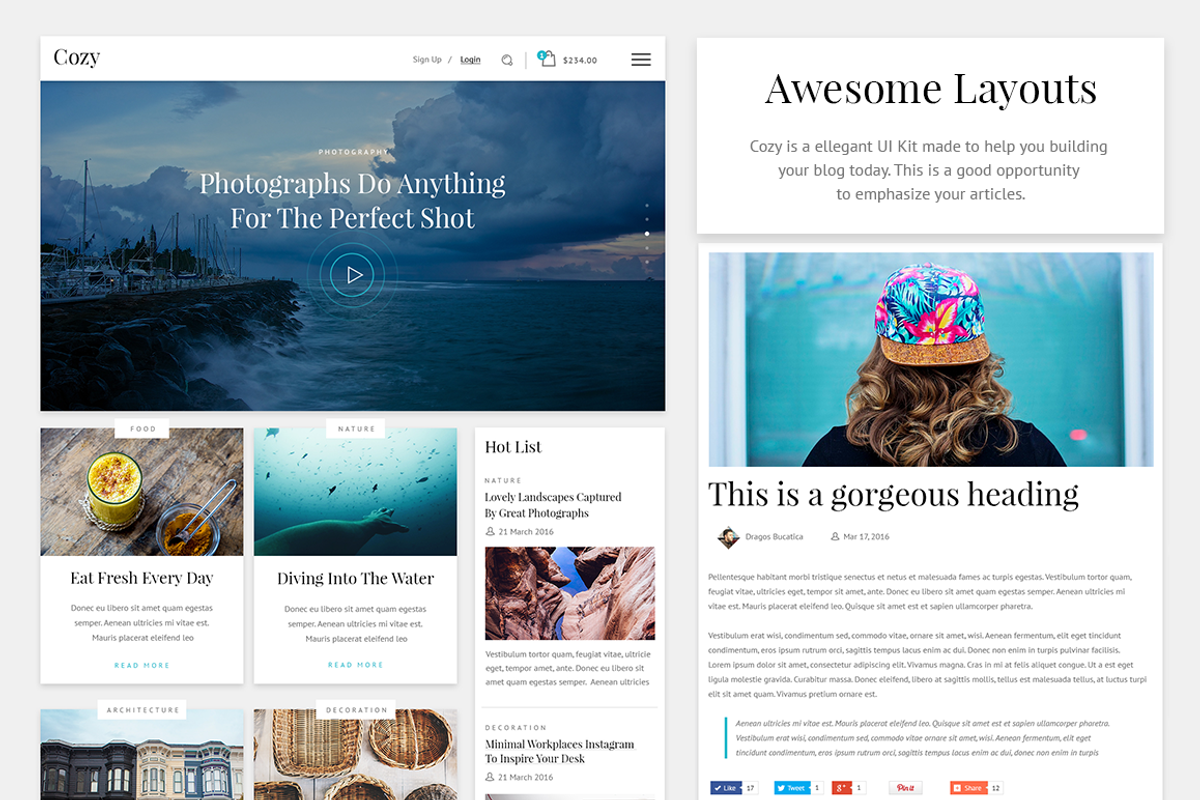1200x800 pixels.
Task: Click Read More under Diving Into The Water
Action: [355, 665]
